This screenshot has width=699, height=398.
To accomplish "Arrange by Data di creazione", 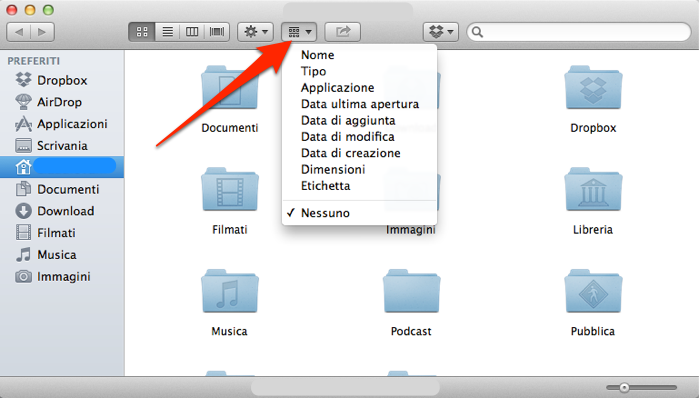I will click(359, 153).
